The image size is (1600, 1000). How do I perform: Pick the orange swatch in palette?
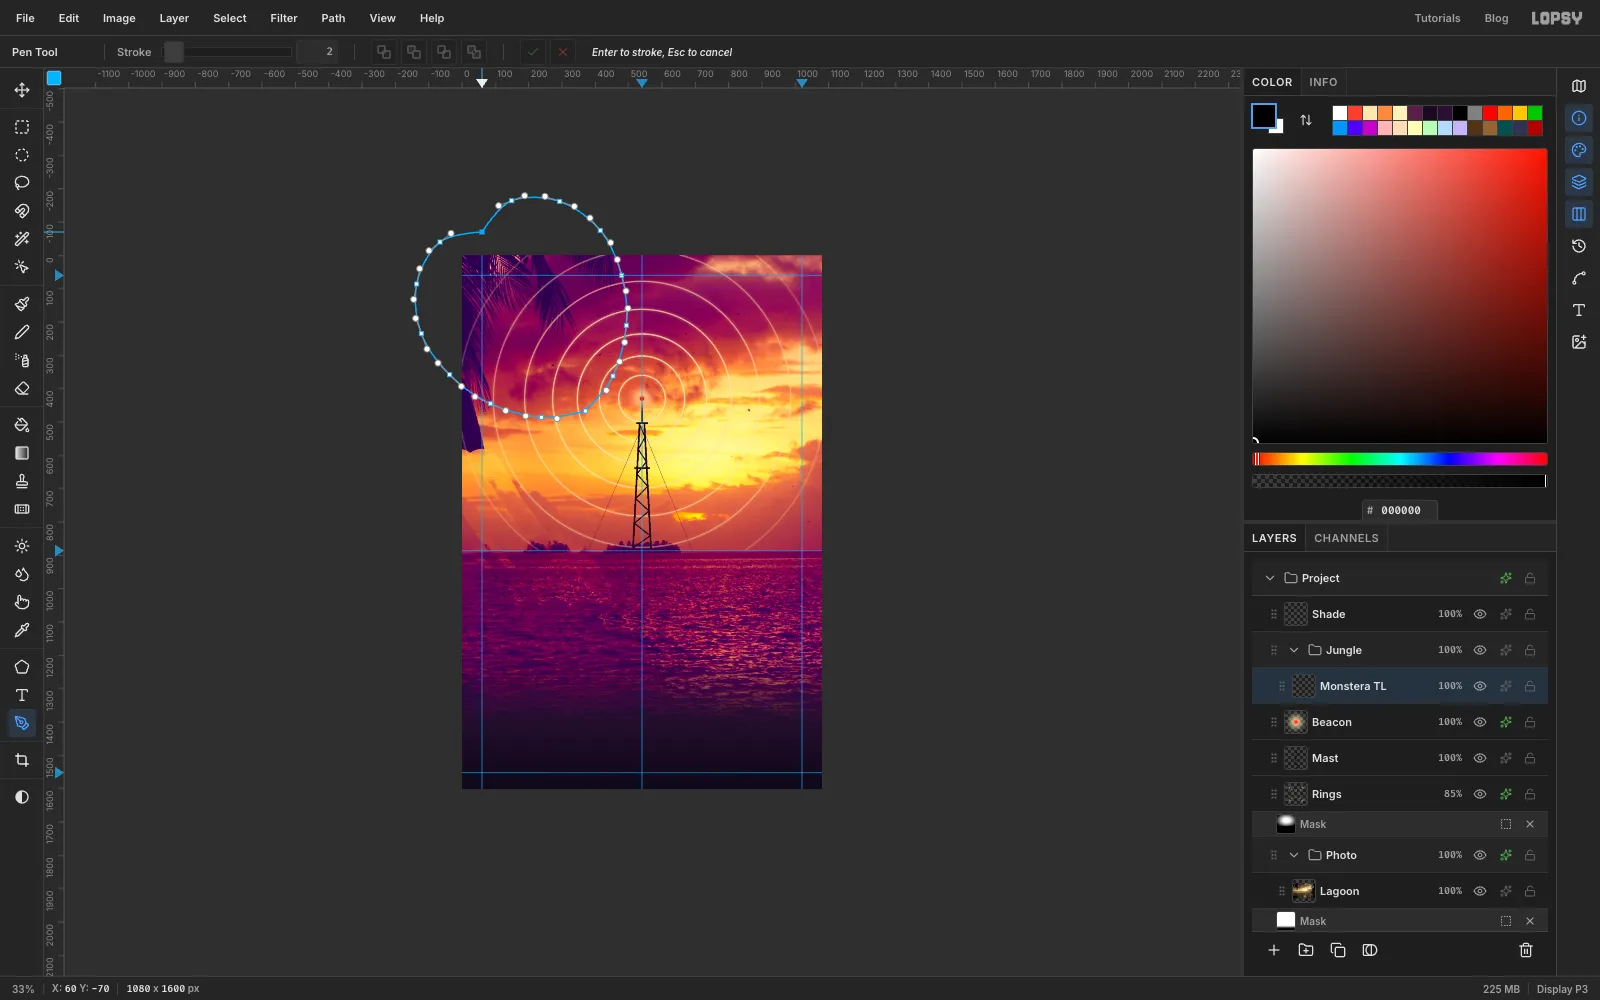[x=1505, y=113]
